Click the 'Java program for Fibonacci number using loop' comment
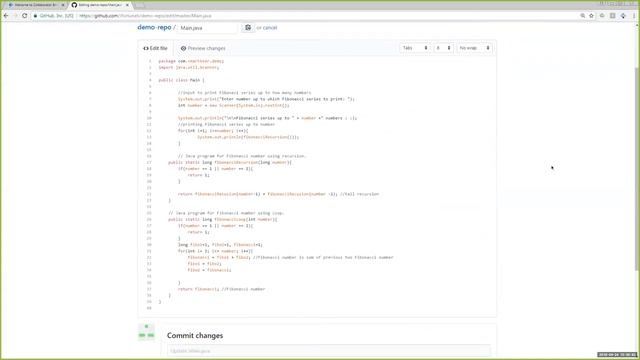The width and height of the screenshot is (640, 360). [x=226, y=213]
